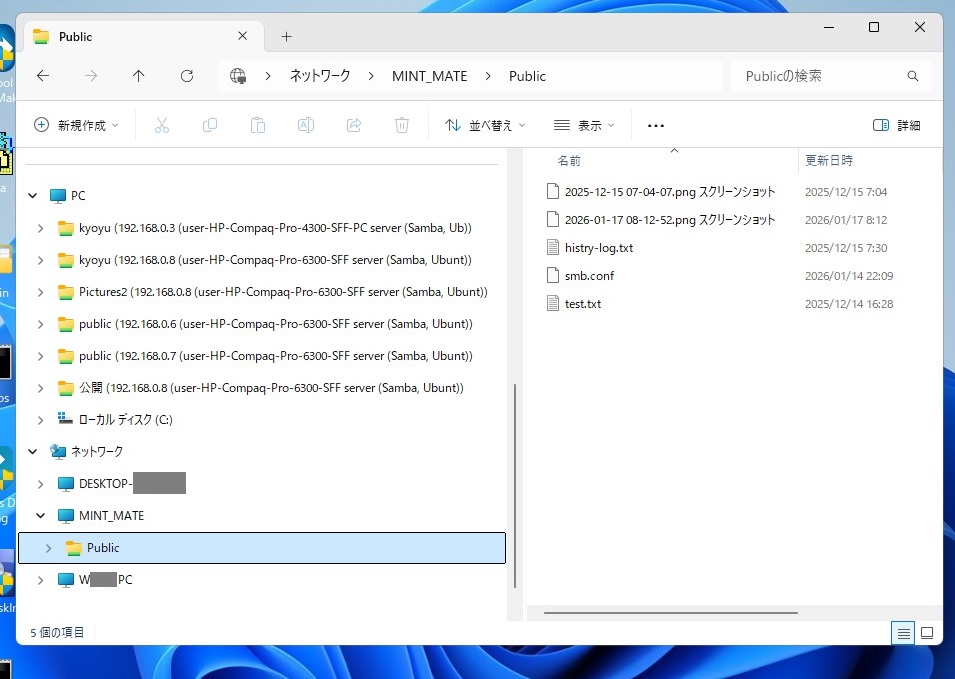Click the Copy icon in toolbar
Image resolution: width=955 pixels, height=679 pixels.
coord(209,125)
